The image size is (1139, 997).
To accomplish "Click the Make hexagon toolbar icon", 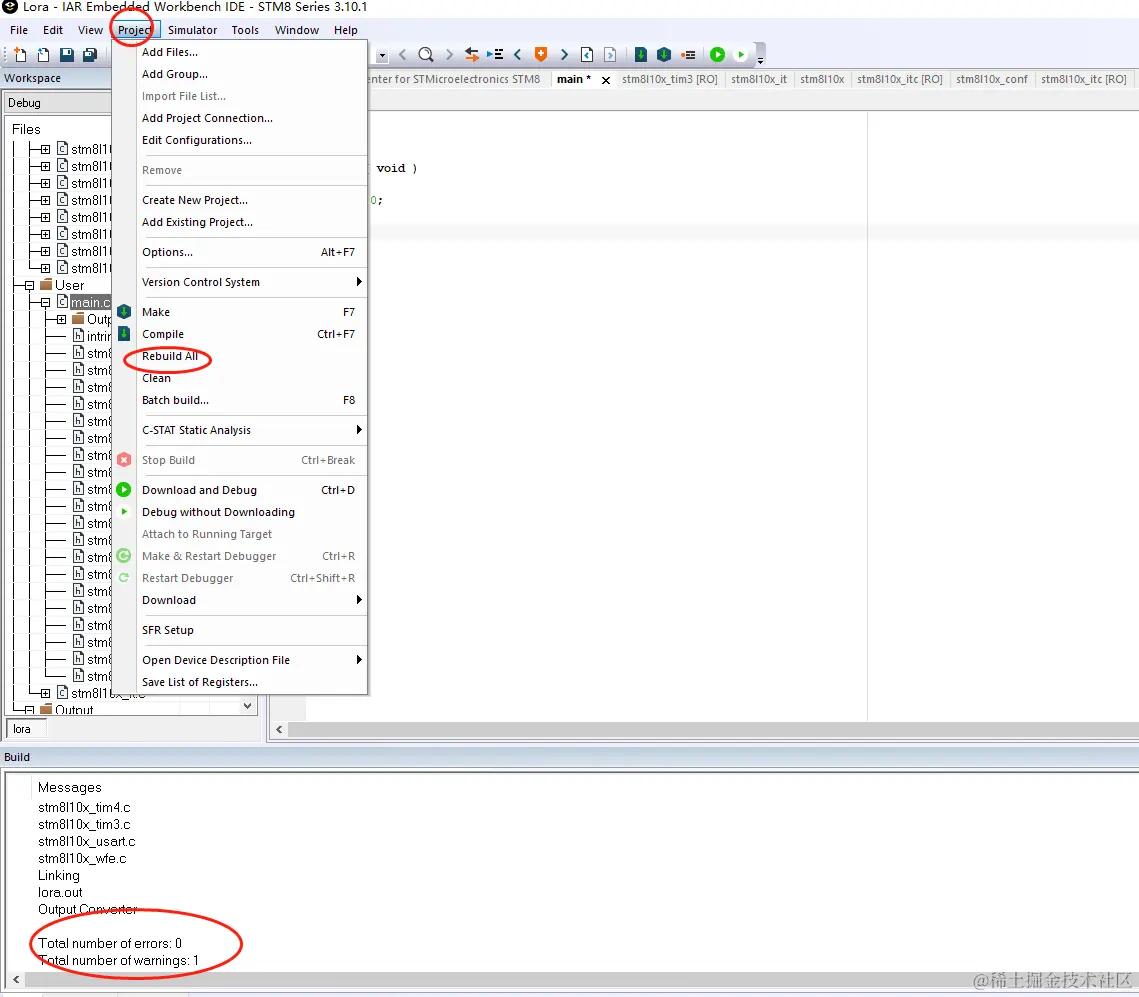I will [x=664, y=54].
